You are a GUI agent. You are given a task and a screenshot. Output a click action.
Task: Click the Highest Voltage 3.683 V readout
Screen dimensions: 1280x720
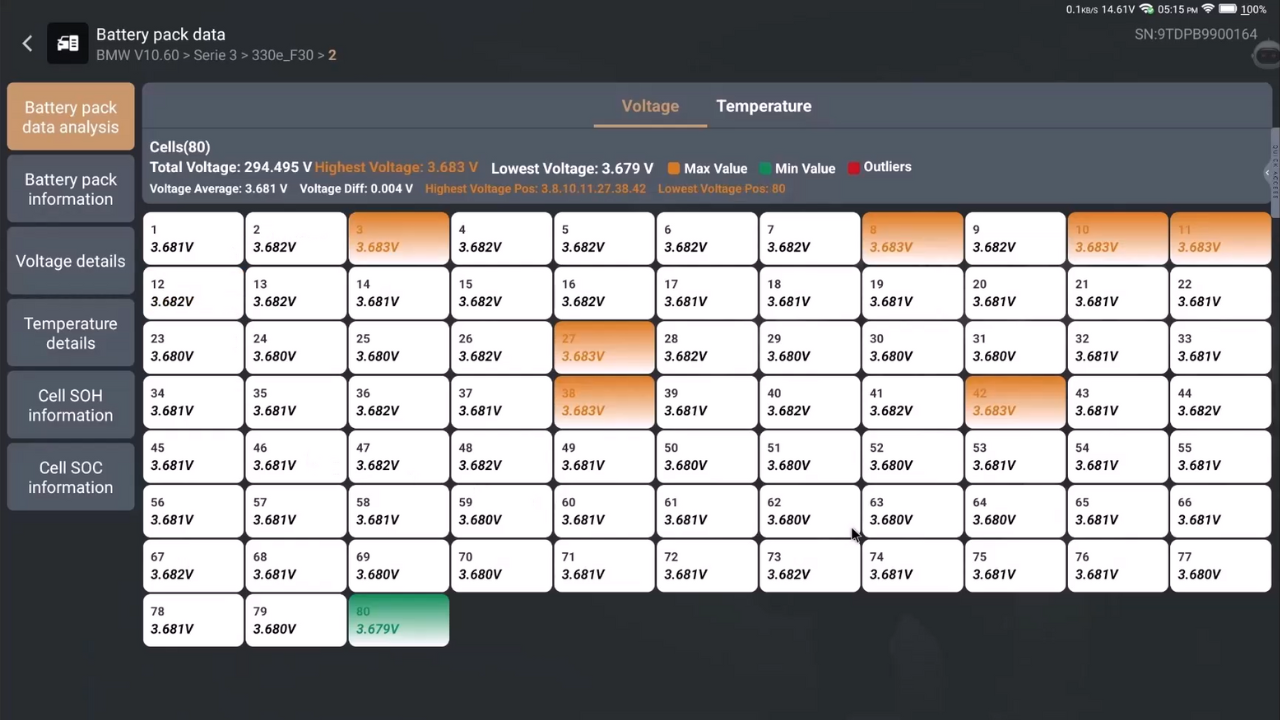coord(396,168)
